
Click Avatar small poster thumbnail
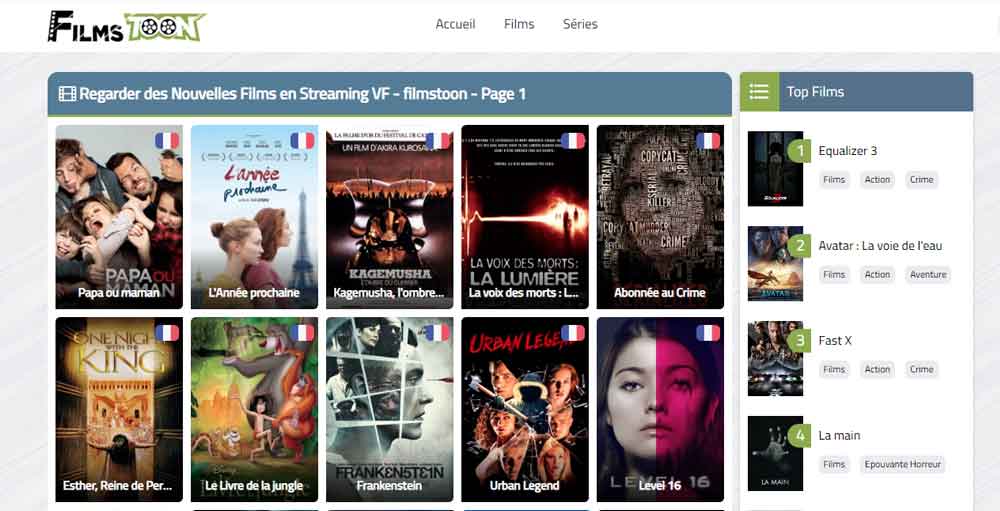(776, 263)
